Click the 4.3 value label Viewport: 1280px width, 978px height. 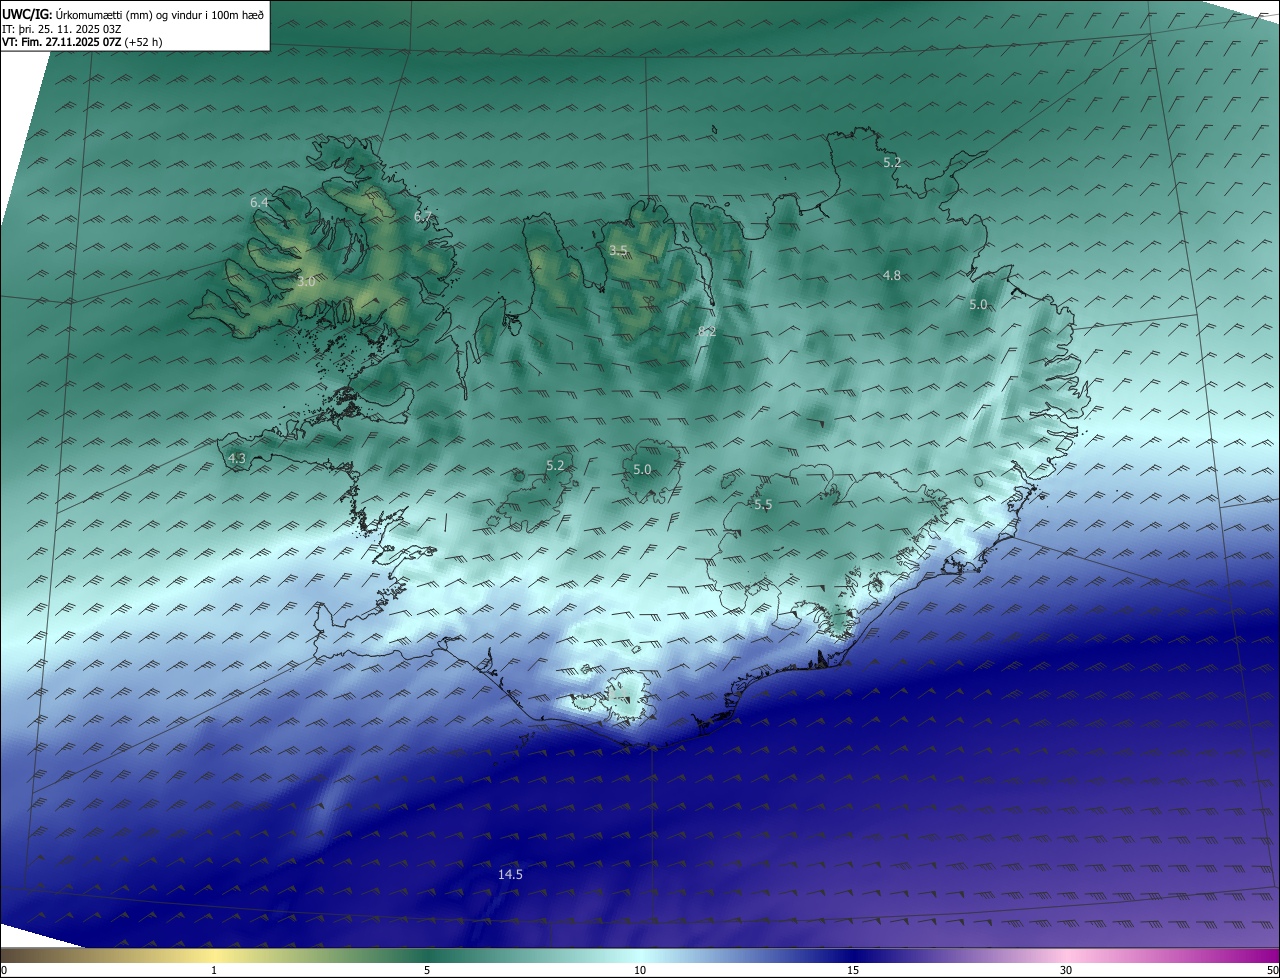(x=236, y=458)
